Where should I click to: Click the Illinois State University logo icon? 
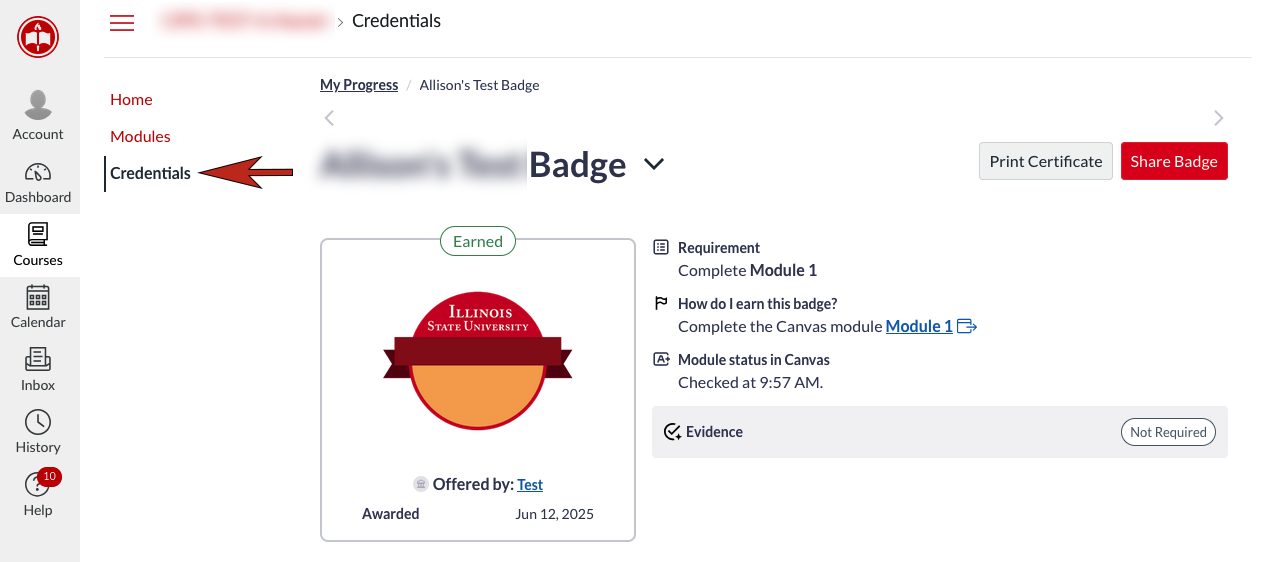coord(38,38)
